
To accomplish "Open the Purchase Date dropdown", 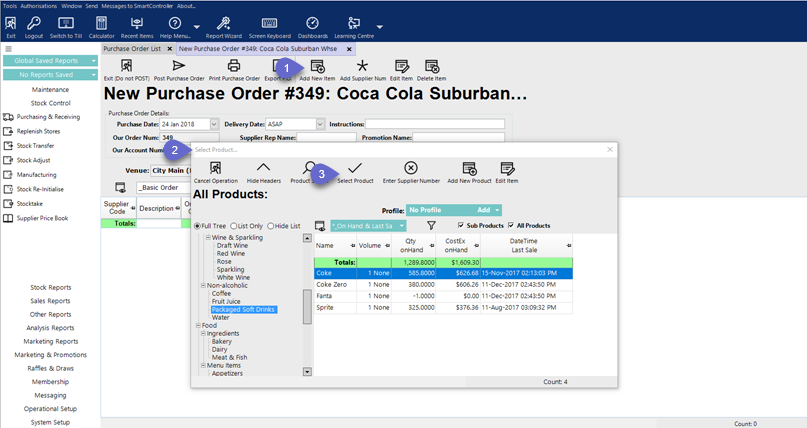I will (x=213, y=125).
